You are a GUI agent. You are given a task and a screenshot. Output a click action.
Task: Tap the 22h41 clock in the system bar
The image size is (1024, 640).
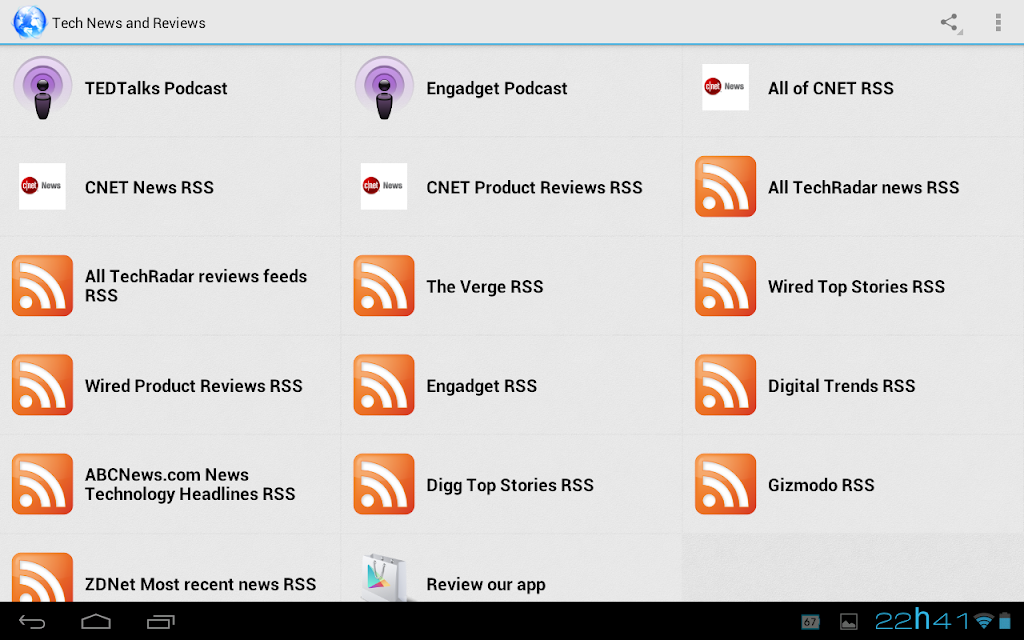pos(921,619)
